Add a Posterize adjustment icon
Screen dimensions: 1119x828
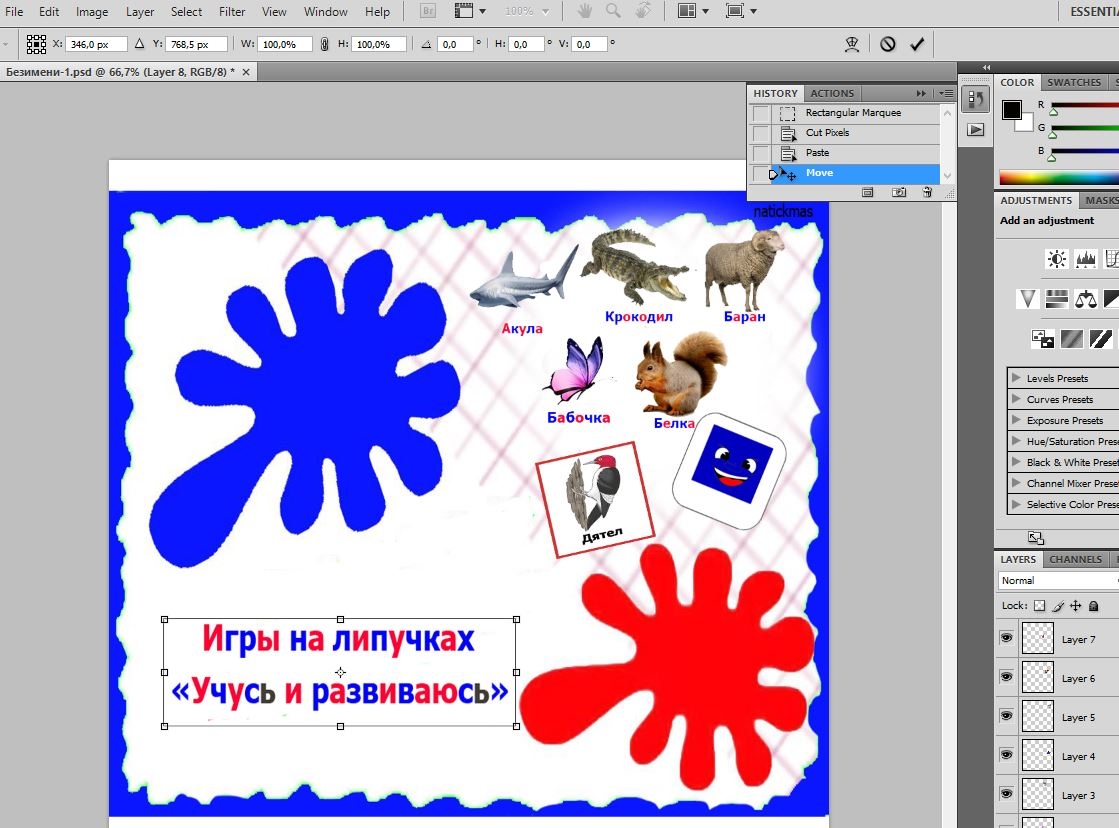pos(1071,338)
